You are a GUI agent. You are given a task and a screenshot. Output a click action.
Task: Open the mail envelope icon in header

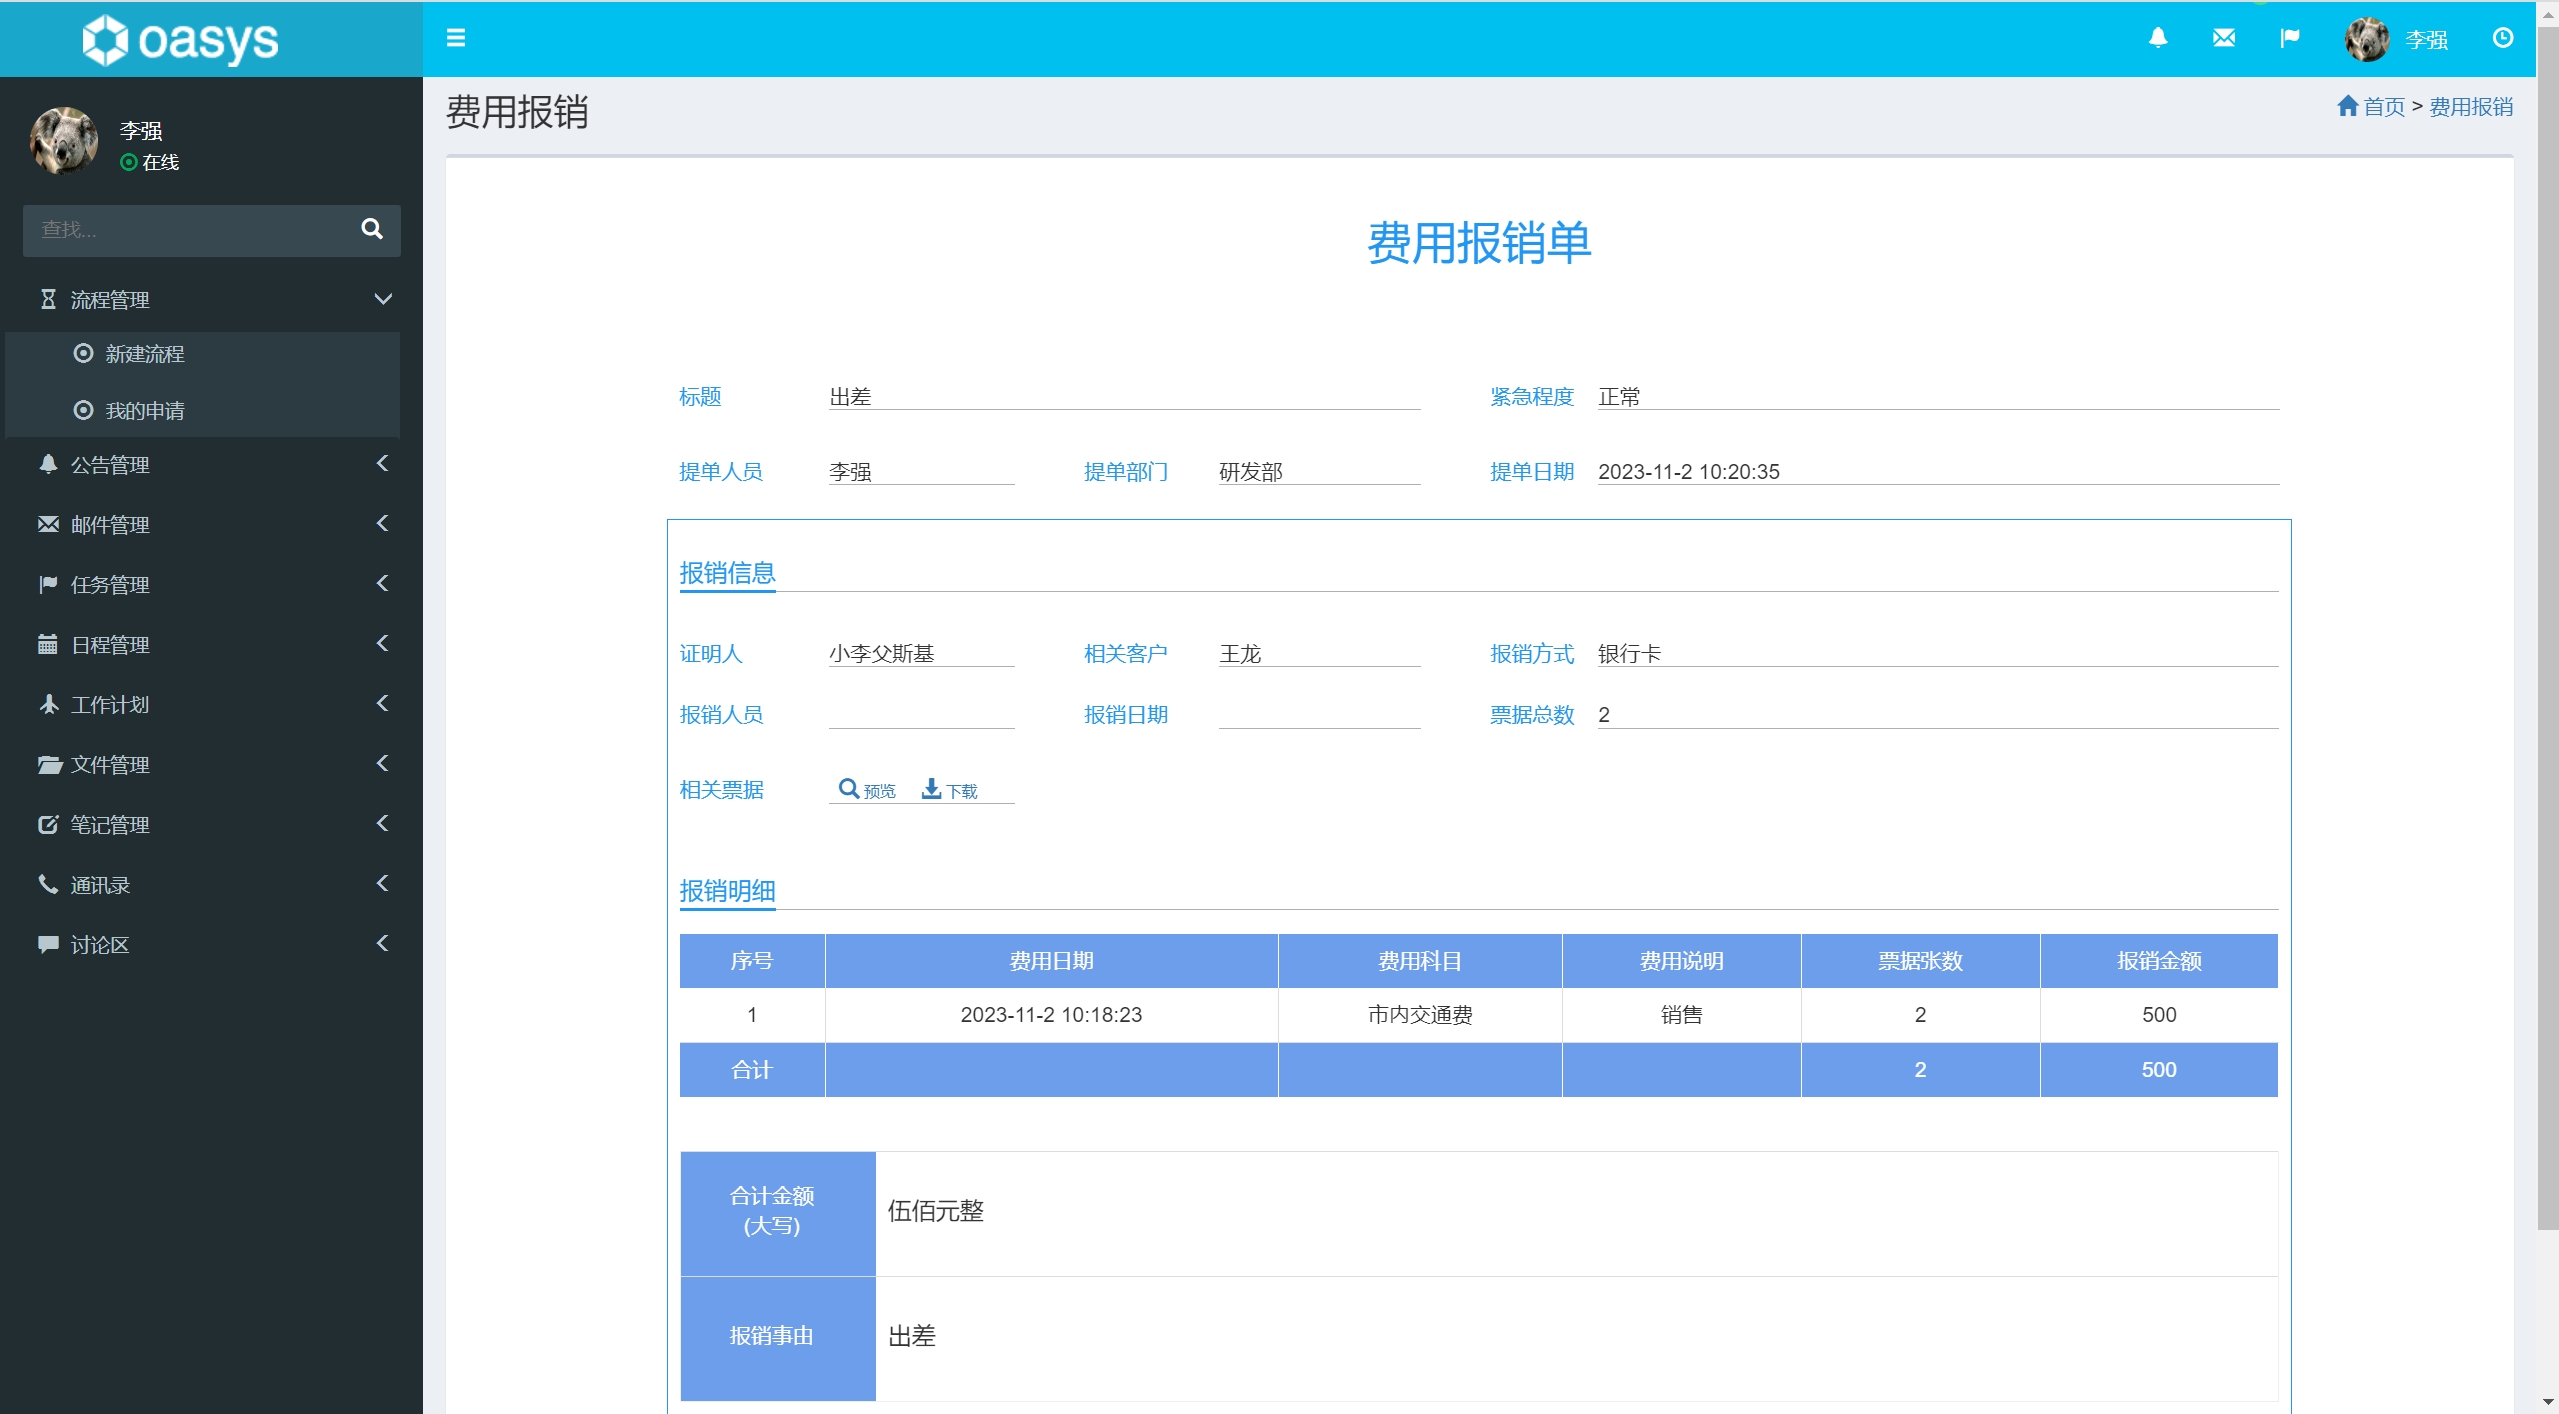(2223, 38)
